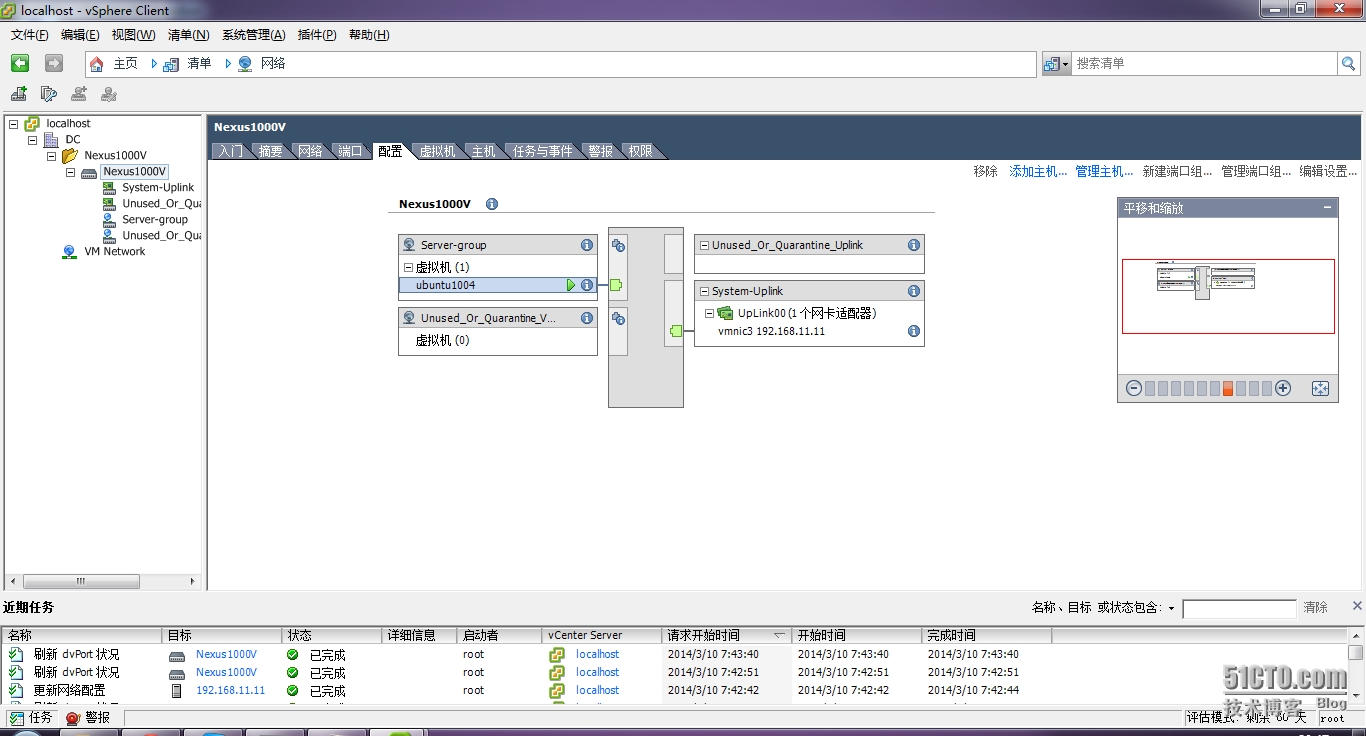The image size is (1366, 736).
Task: Collapse 虚拟机 (1) list in Server-group
Action: [x=408, y=267]
